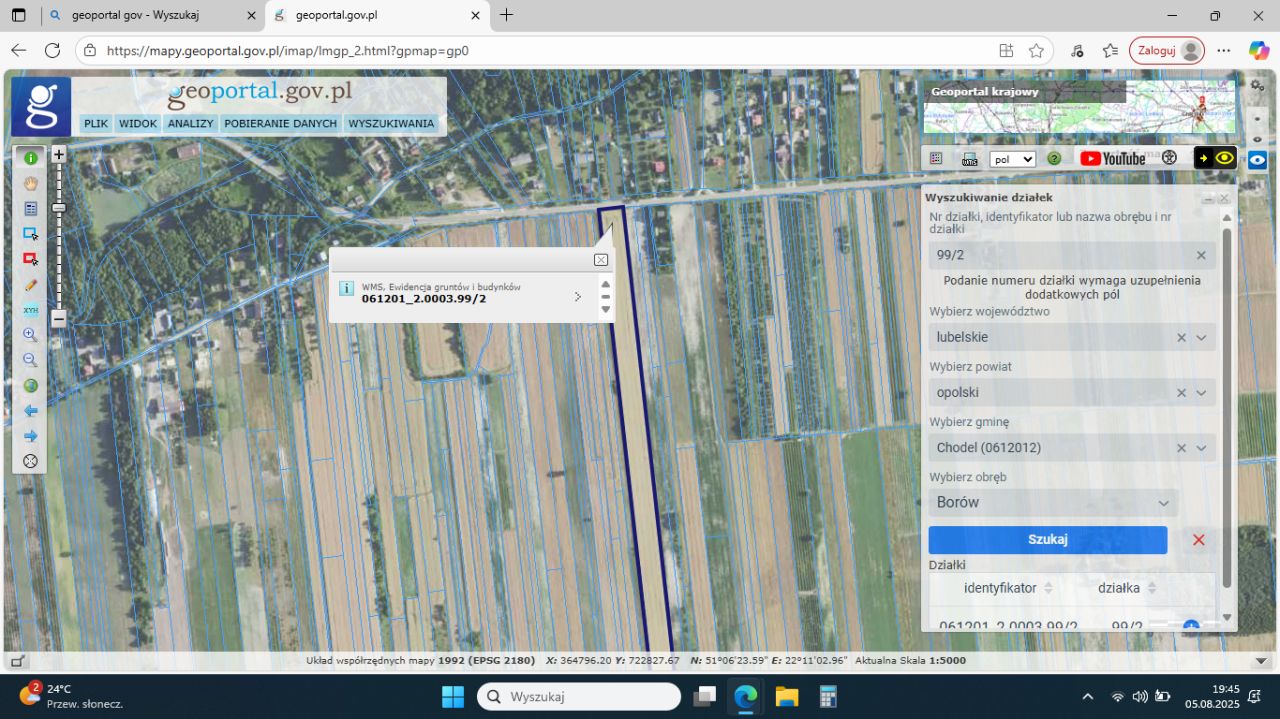Viewport: 1280px width, 719px height.
Task: Click the parcel number input field
Action: (1060, 255)
